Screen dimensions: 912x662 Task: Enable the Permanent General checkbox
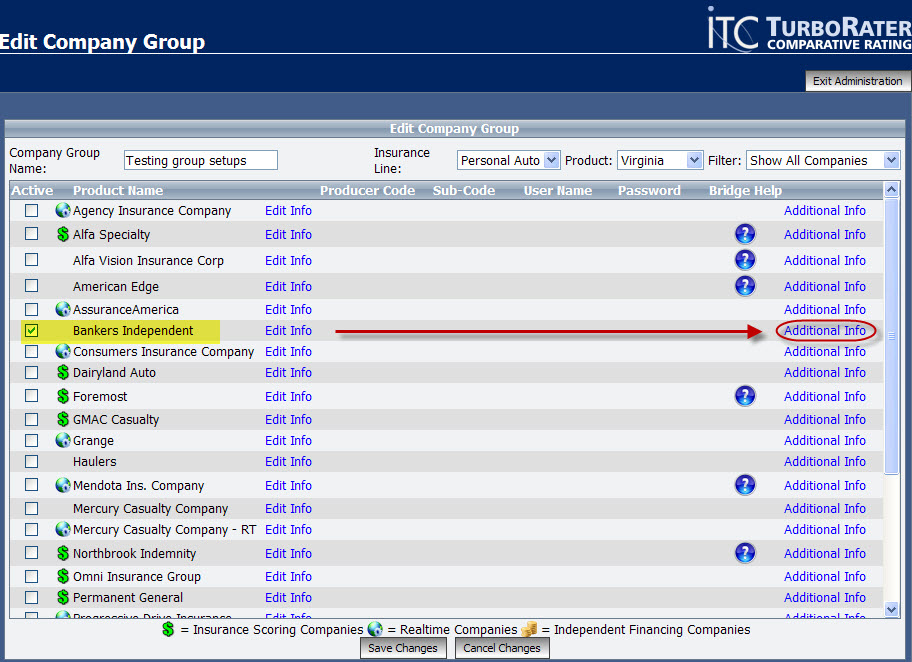coord(31,597)
